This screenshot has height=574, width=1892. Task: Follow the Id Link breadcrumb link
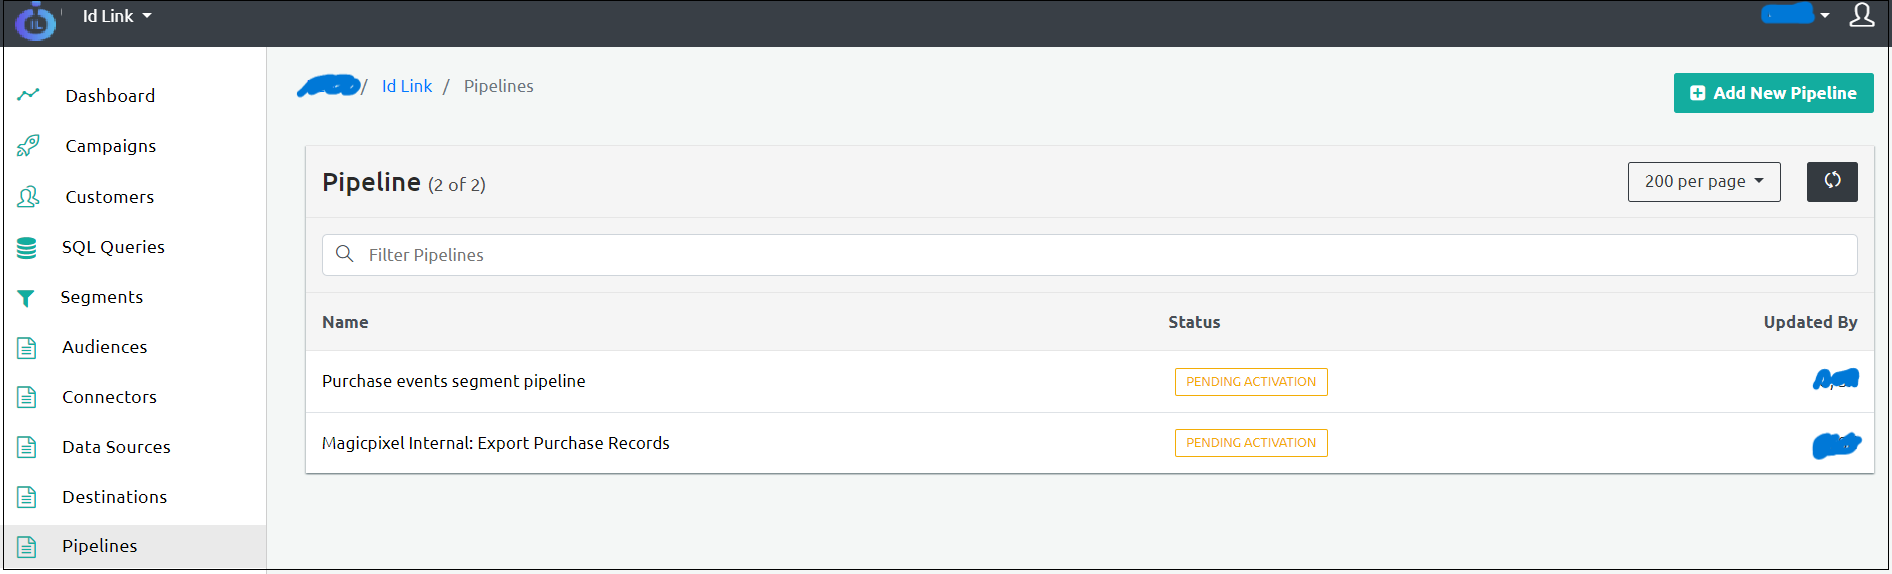(x=407, y=86)
